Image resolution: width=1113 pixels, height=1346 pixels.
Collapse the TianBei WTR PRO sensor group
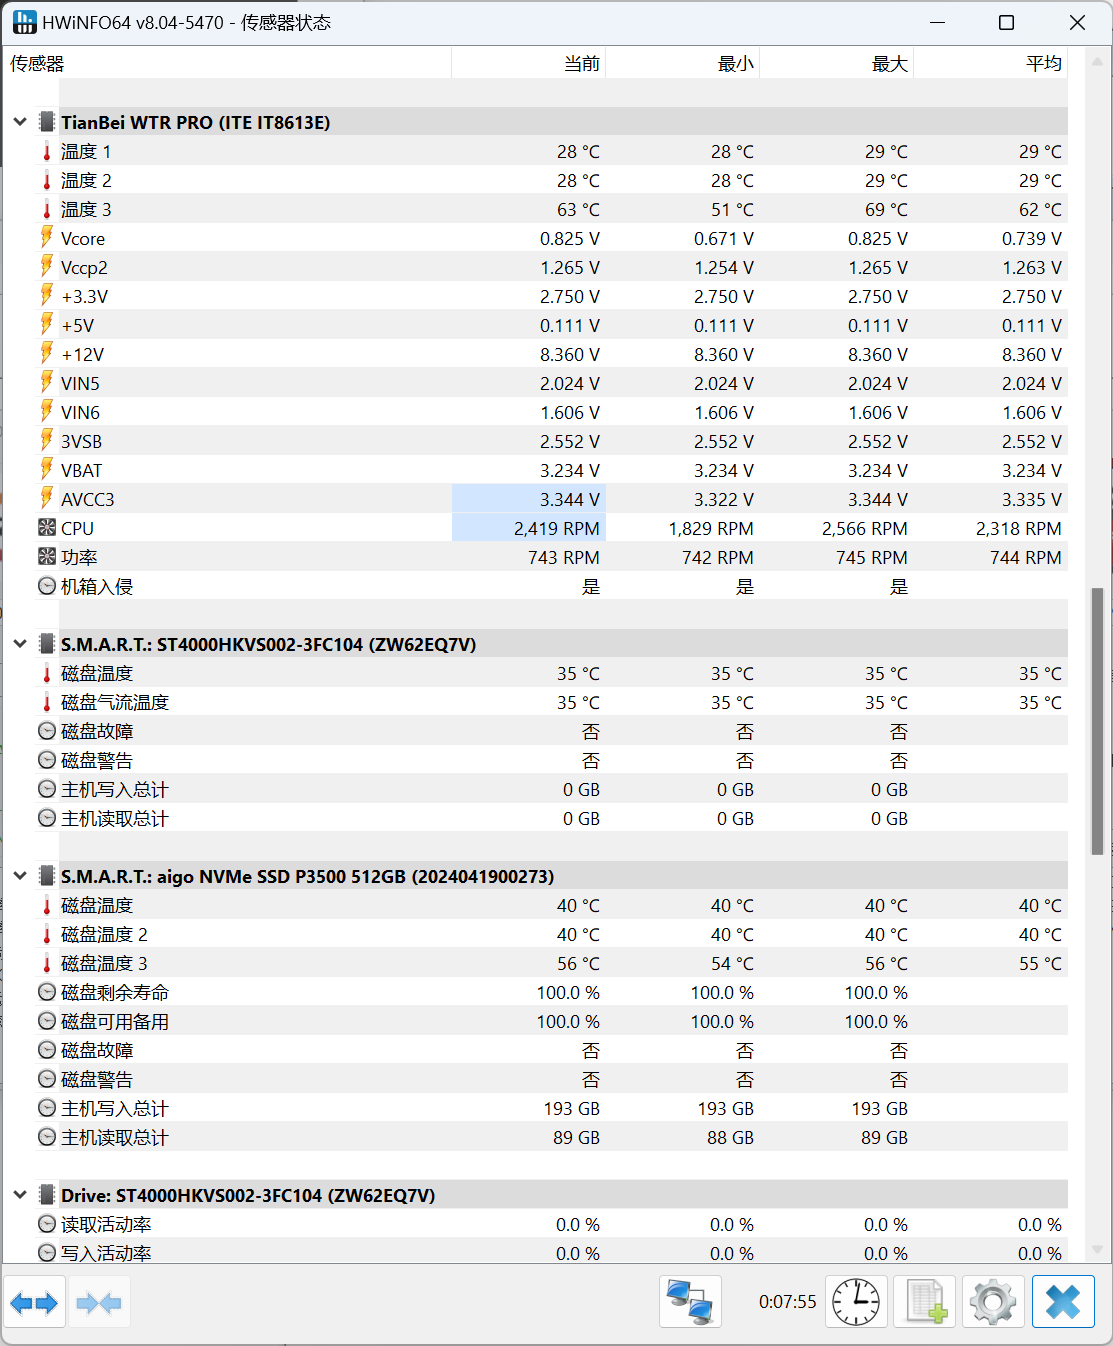pyautogui.click(x=20, y=122)
